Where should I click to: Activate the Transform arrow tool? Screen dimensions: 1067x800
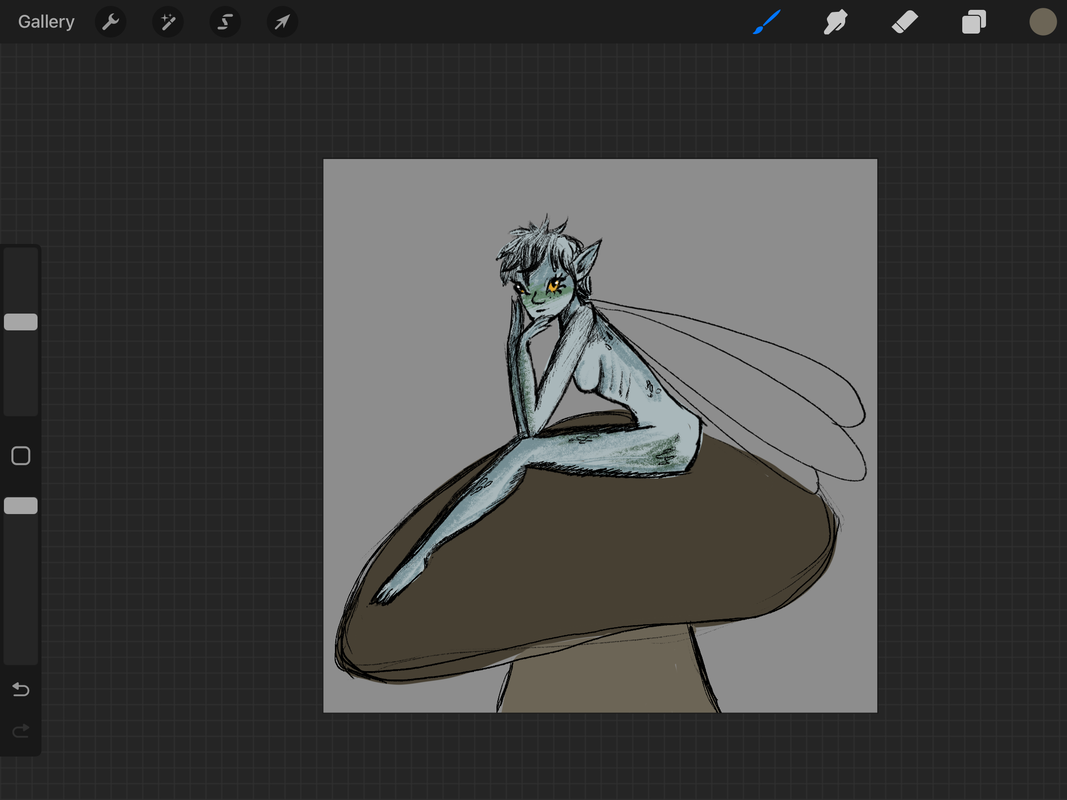(x=282, y=22)
